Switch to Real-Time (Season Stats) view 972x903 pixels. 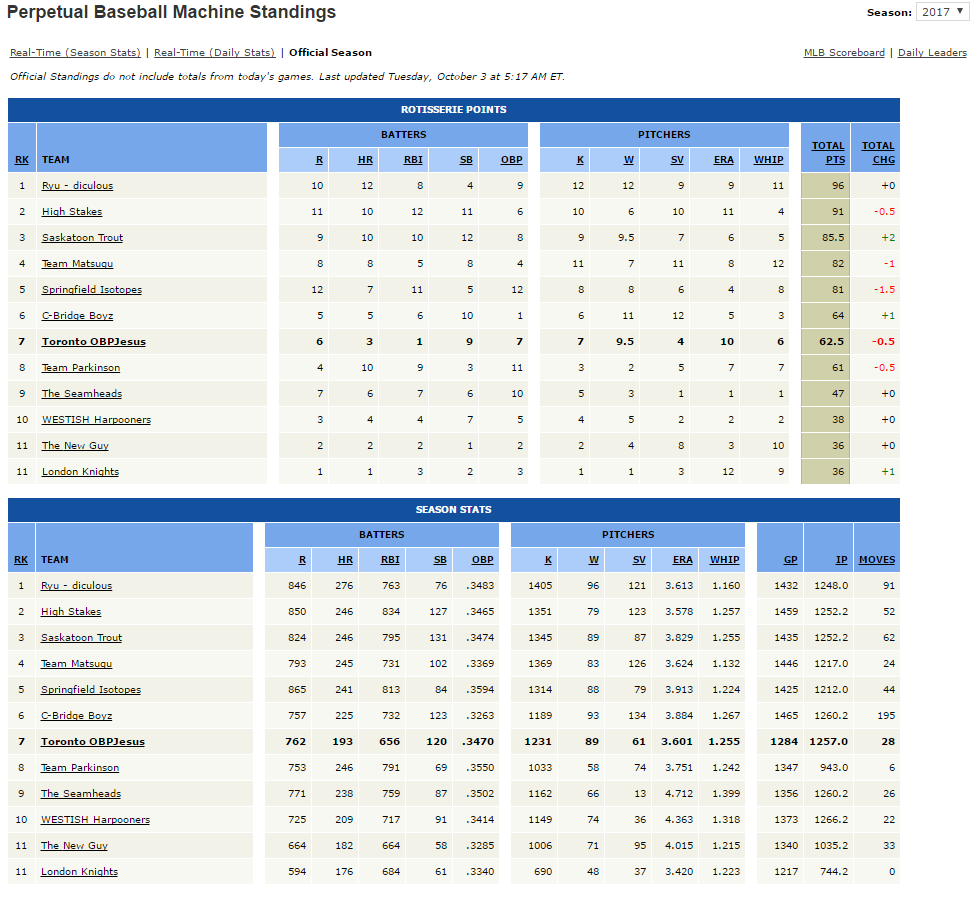tap(75, 52)
